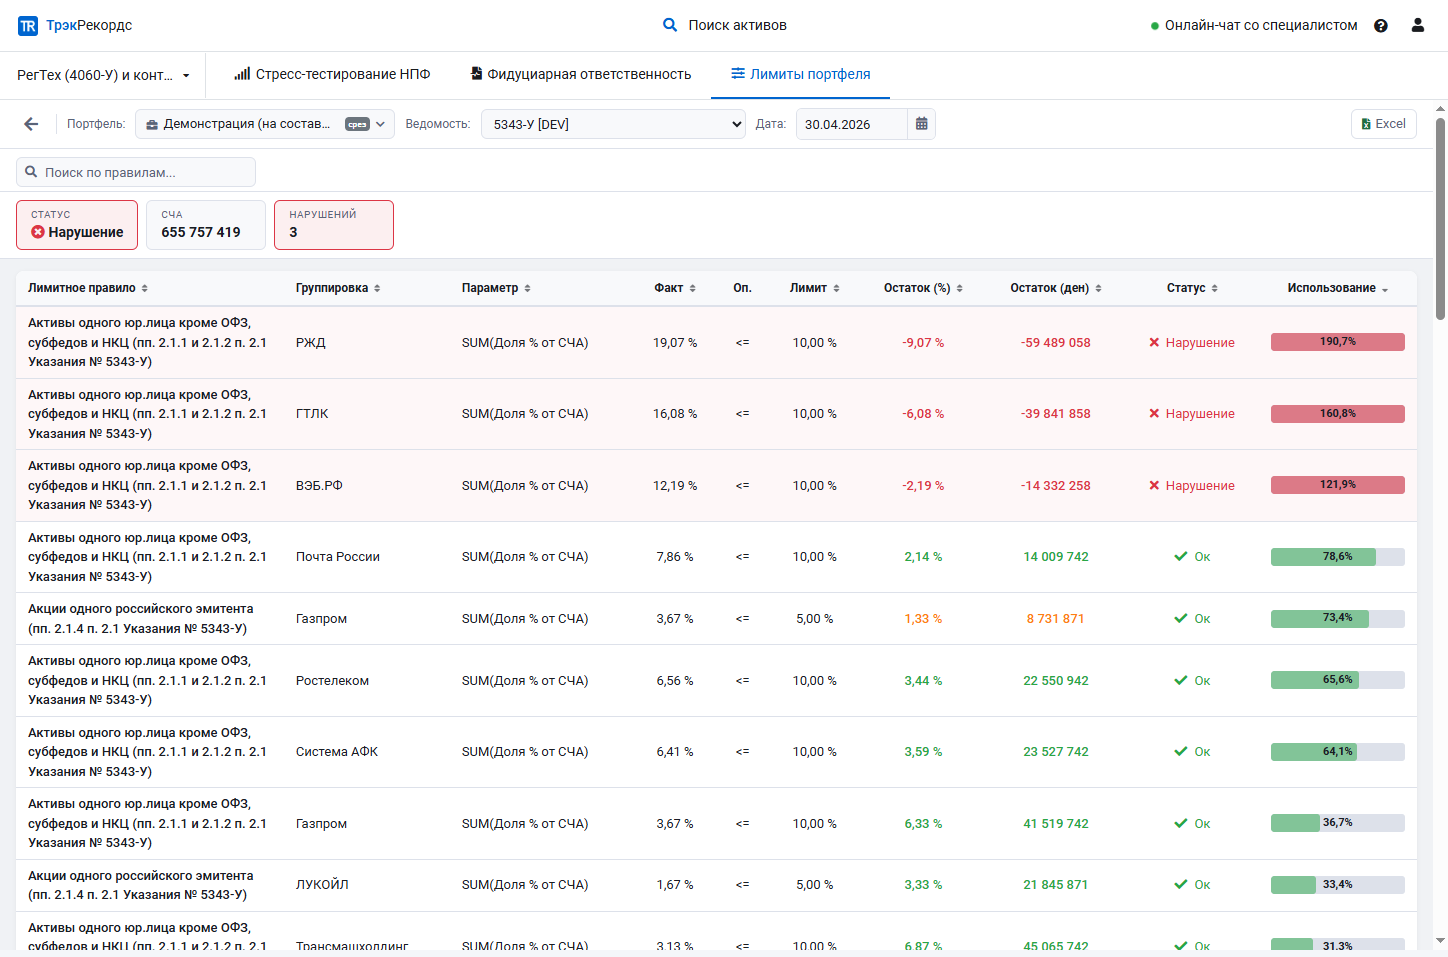Viewport: 1448px width, 957px height.
Task: Click the 8 731 871 remainder value
Action: (x=1056, y=619)
